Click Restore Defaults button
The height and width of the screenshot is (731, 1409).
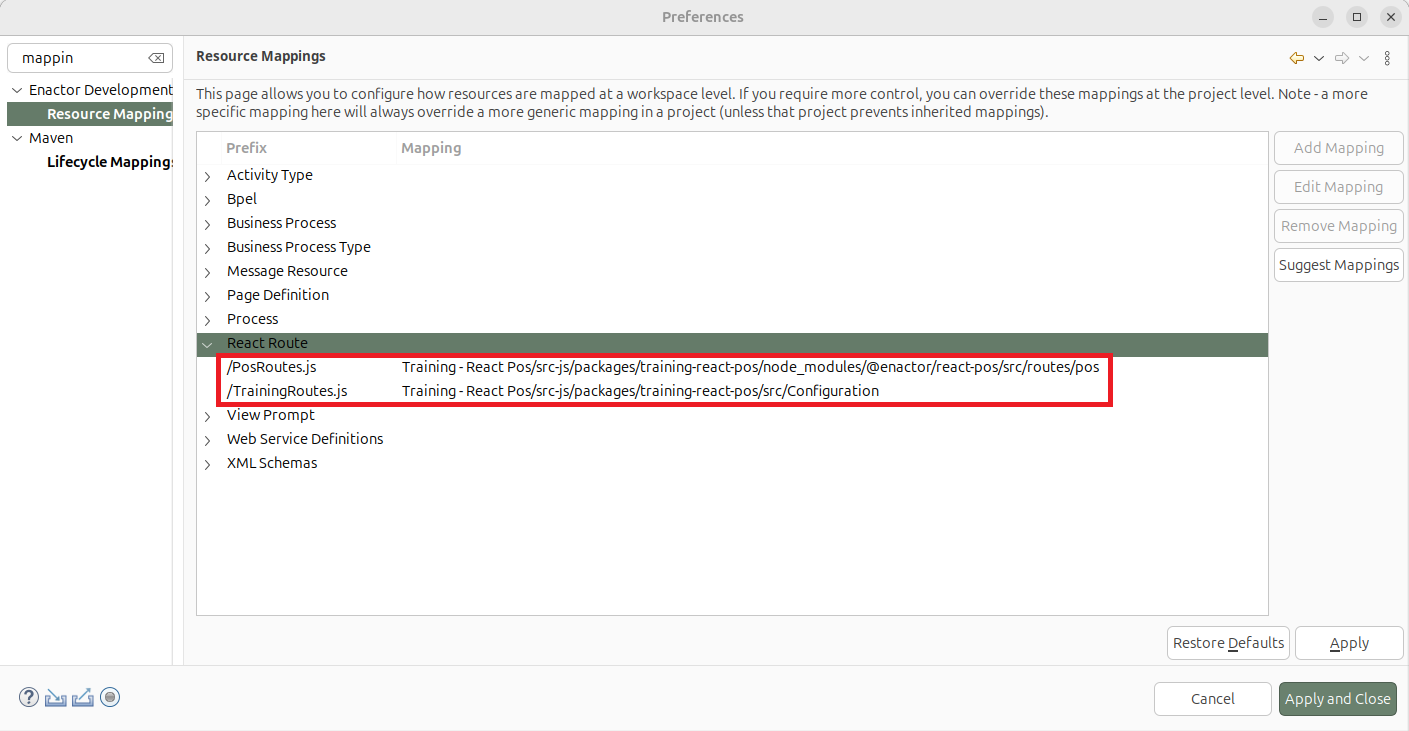click(x=1228, y=643)
